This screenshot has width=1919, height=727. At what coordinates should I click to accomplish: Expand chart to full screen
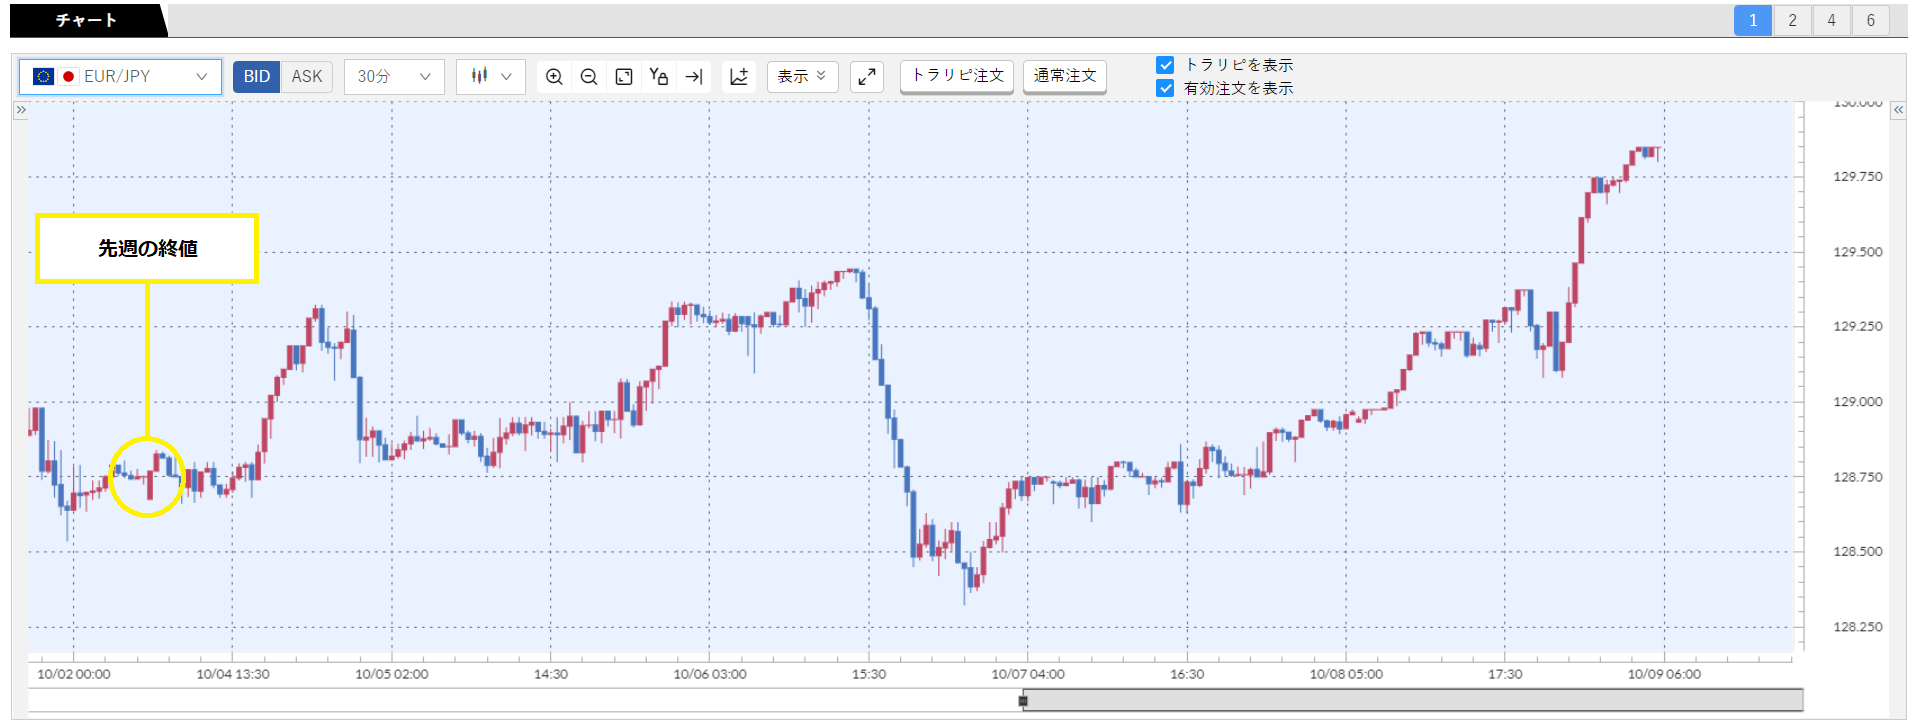tap(867, 76)
